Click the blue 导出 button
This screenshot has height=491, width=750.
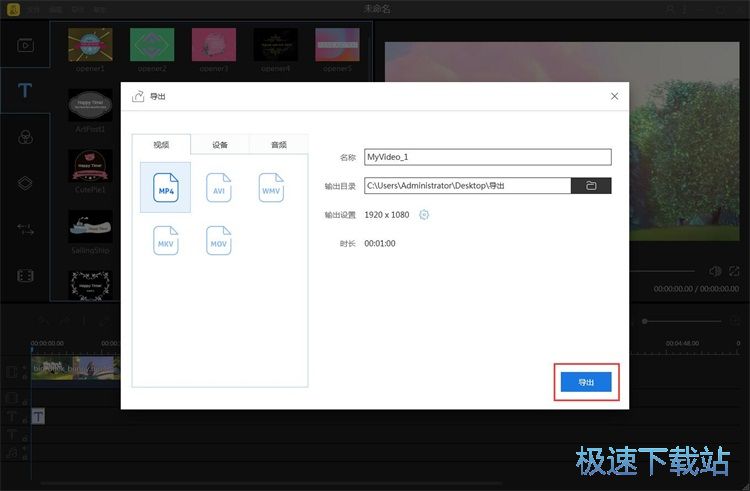point(586,382)
